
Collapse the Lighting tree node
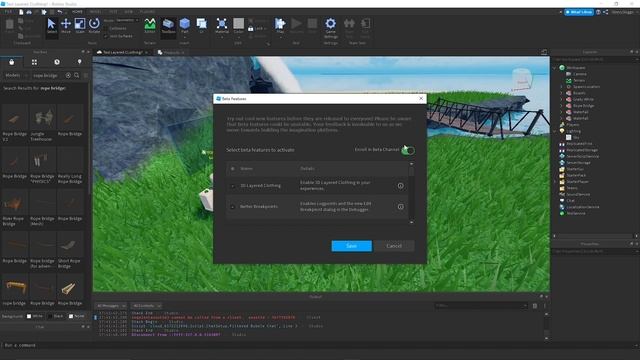click(555, 131)
